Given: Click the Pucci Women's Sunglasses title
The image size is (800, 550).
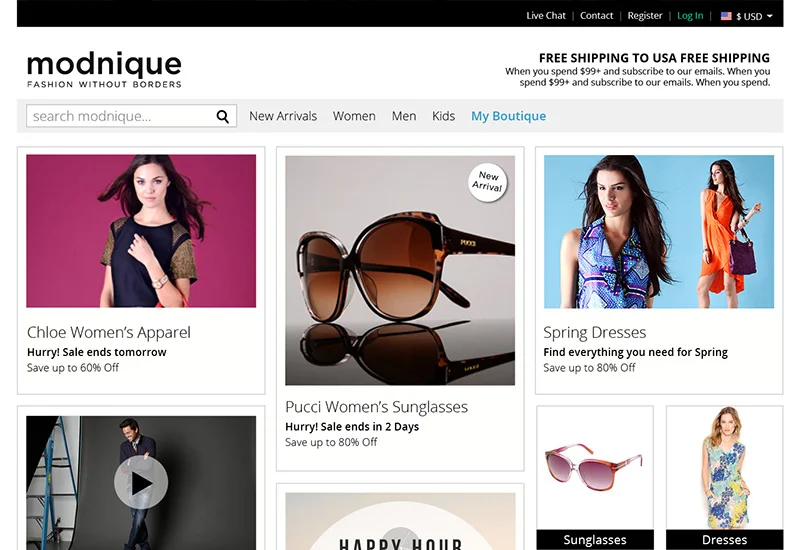Looking at the screenshot, I should tap(377, 407).
